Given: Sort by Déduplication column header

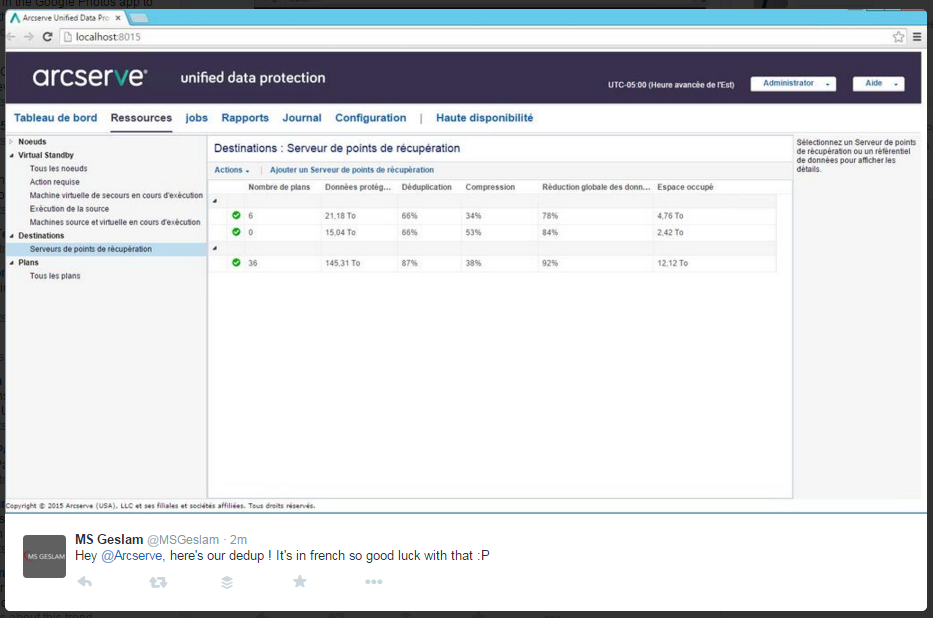Looking at the screenshot, I should (x=427, y=187).
